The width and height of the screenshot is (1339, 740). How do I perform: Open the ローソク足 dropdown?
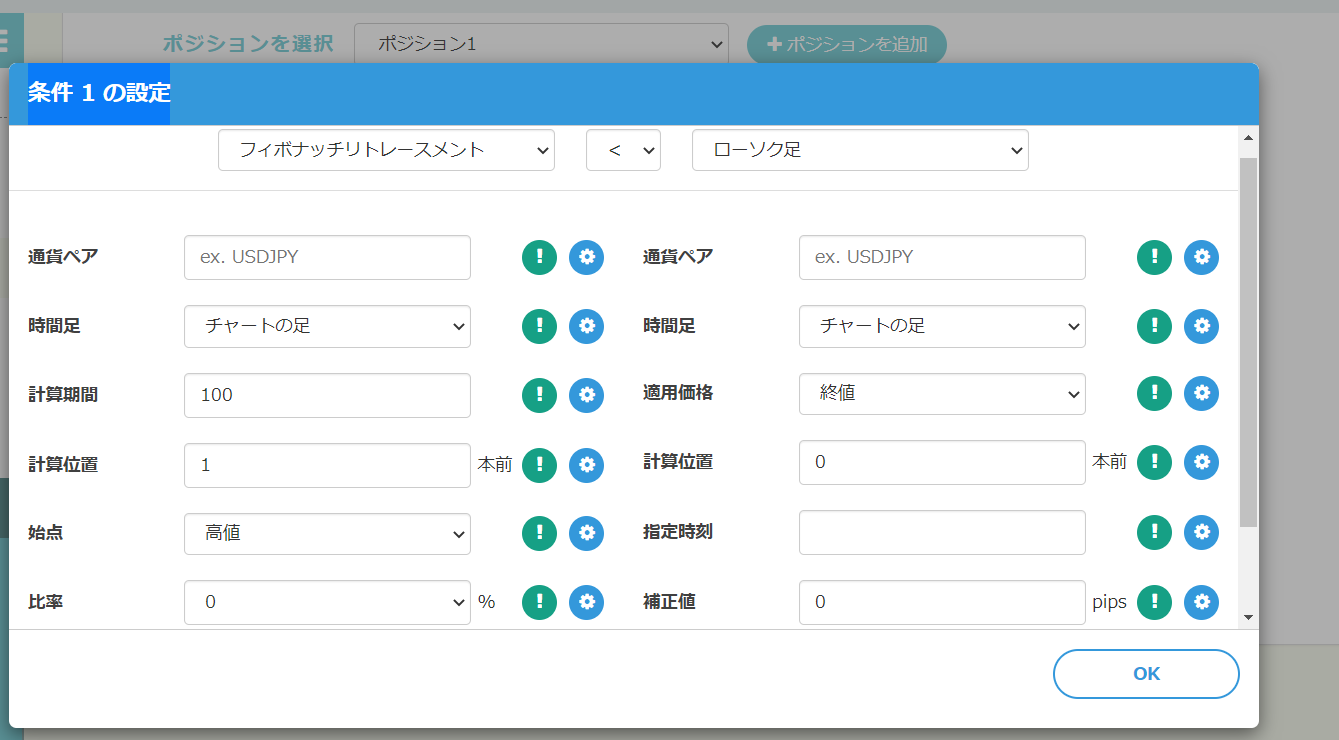coord(860,150)
